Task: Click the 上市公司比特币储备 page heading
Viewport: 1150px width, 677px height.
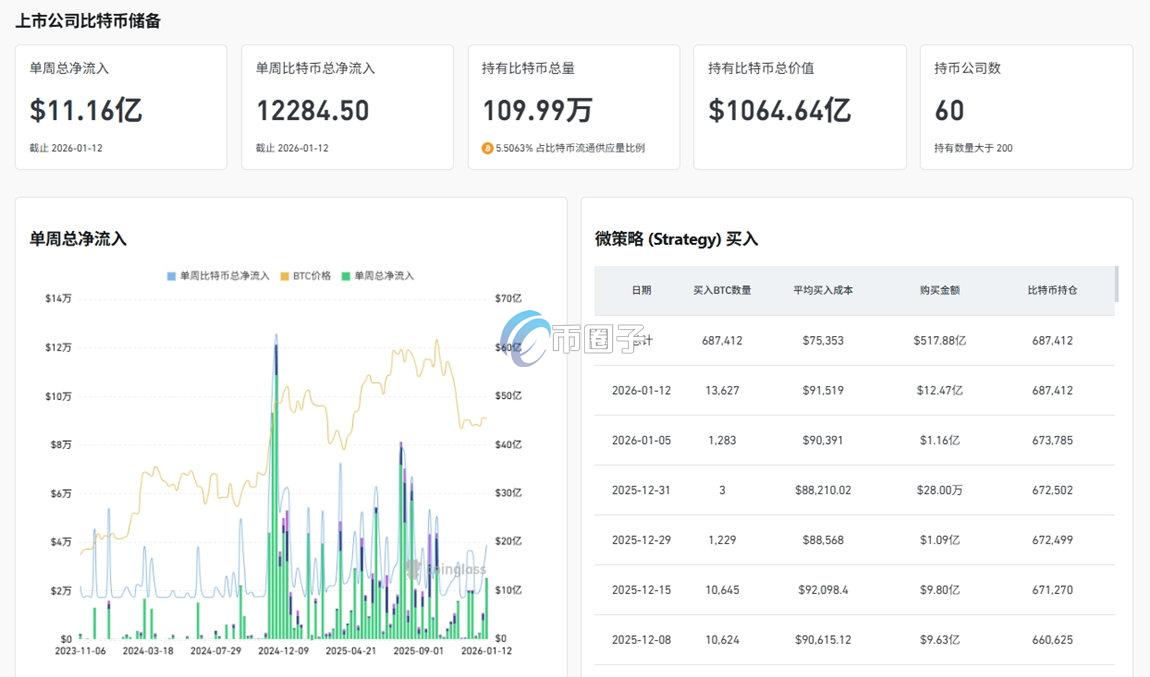Action: pyautogui.click(x=91, y=19)
